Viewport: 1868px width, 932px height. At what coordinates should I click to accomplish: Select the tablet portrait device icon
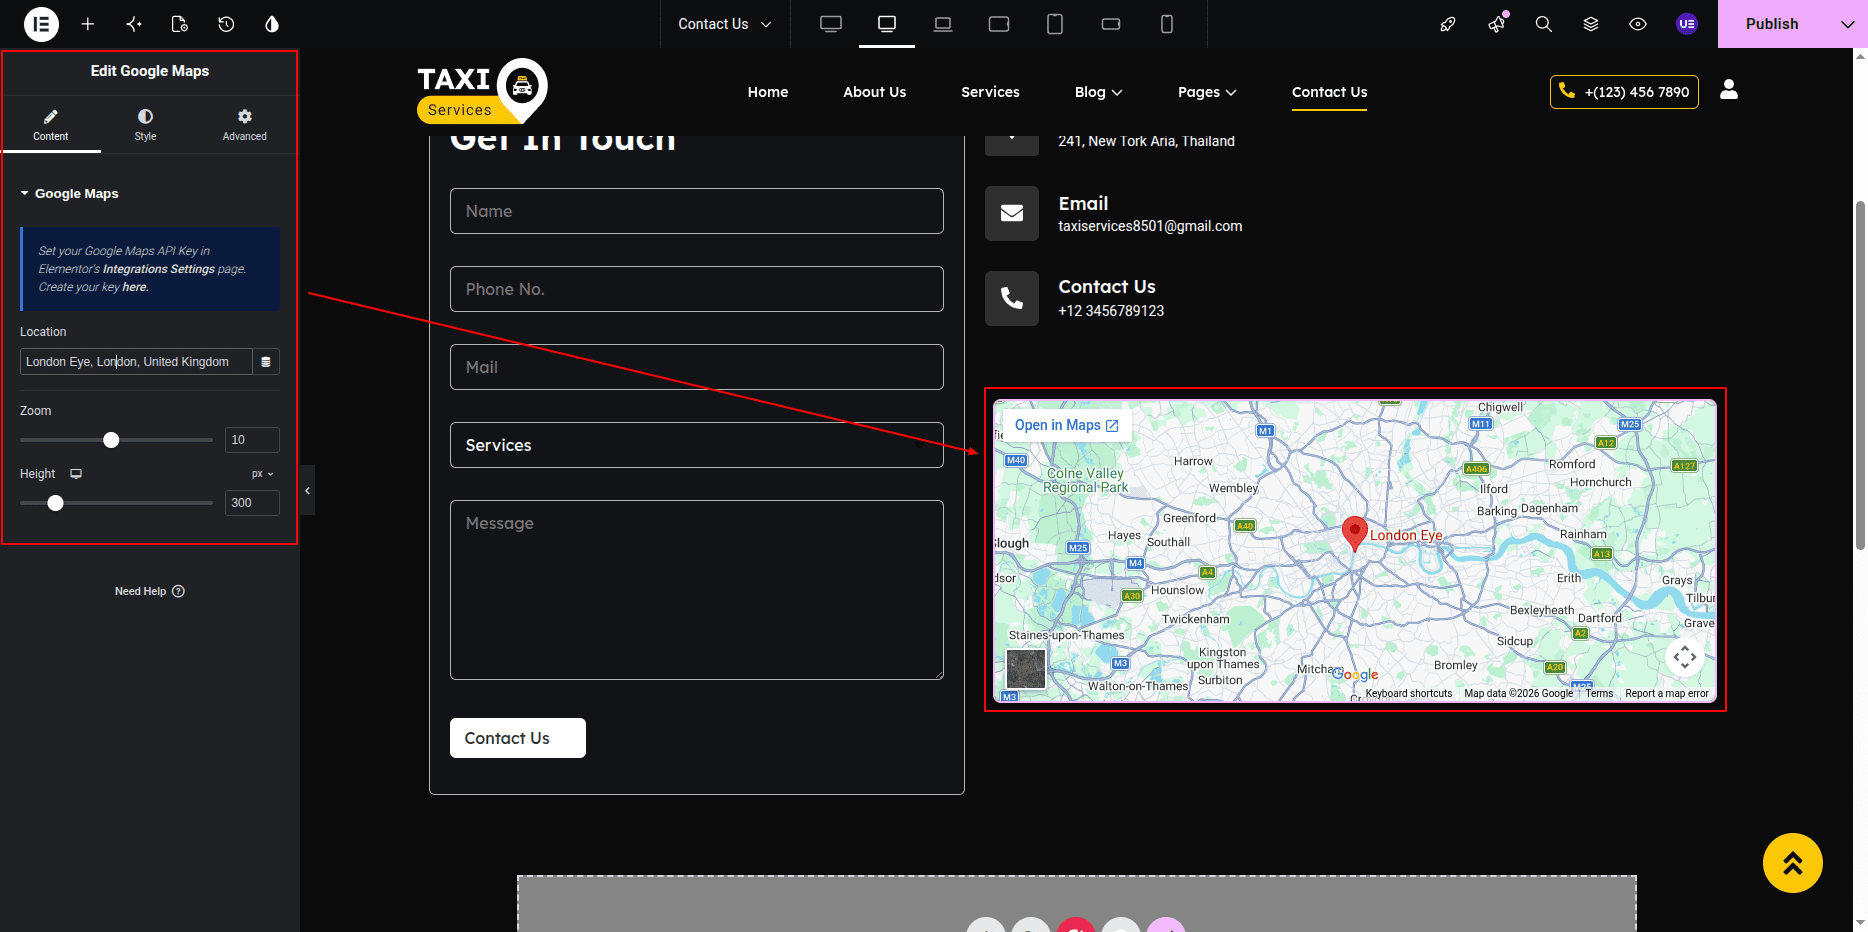tap(1055, 24)
